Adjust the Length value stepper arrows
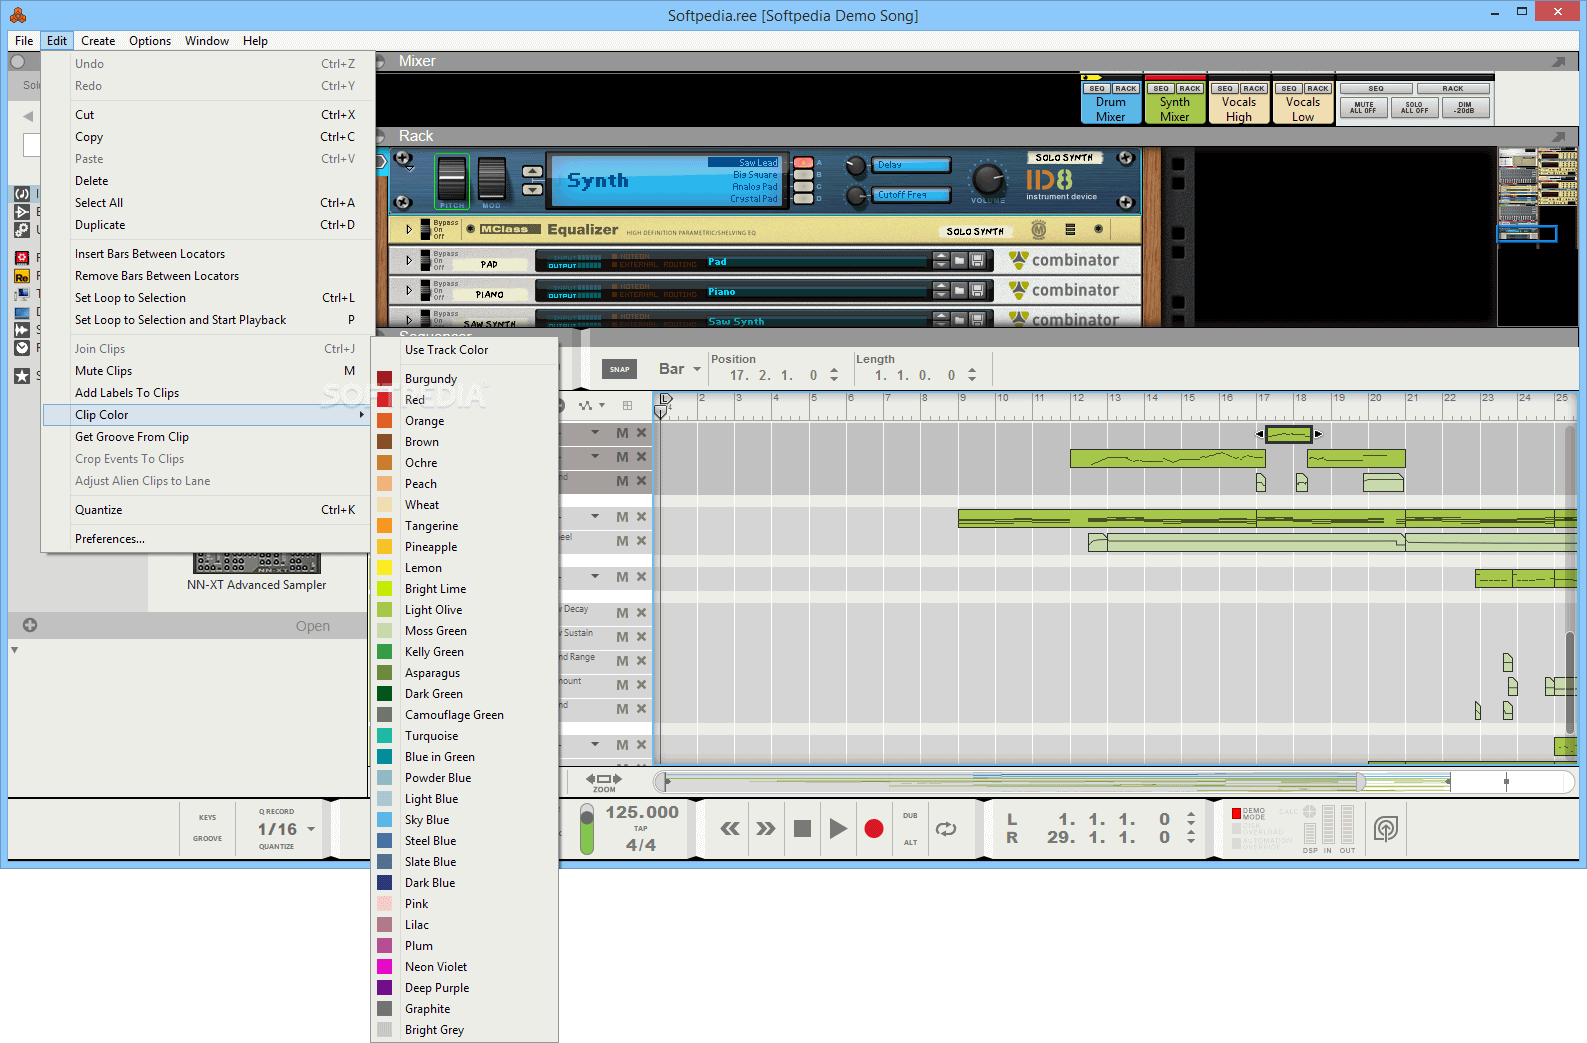This screenshot has height=1043, width=1587. tap(972, 376)
